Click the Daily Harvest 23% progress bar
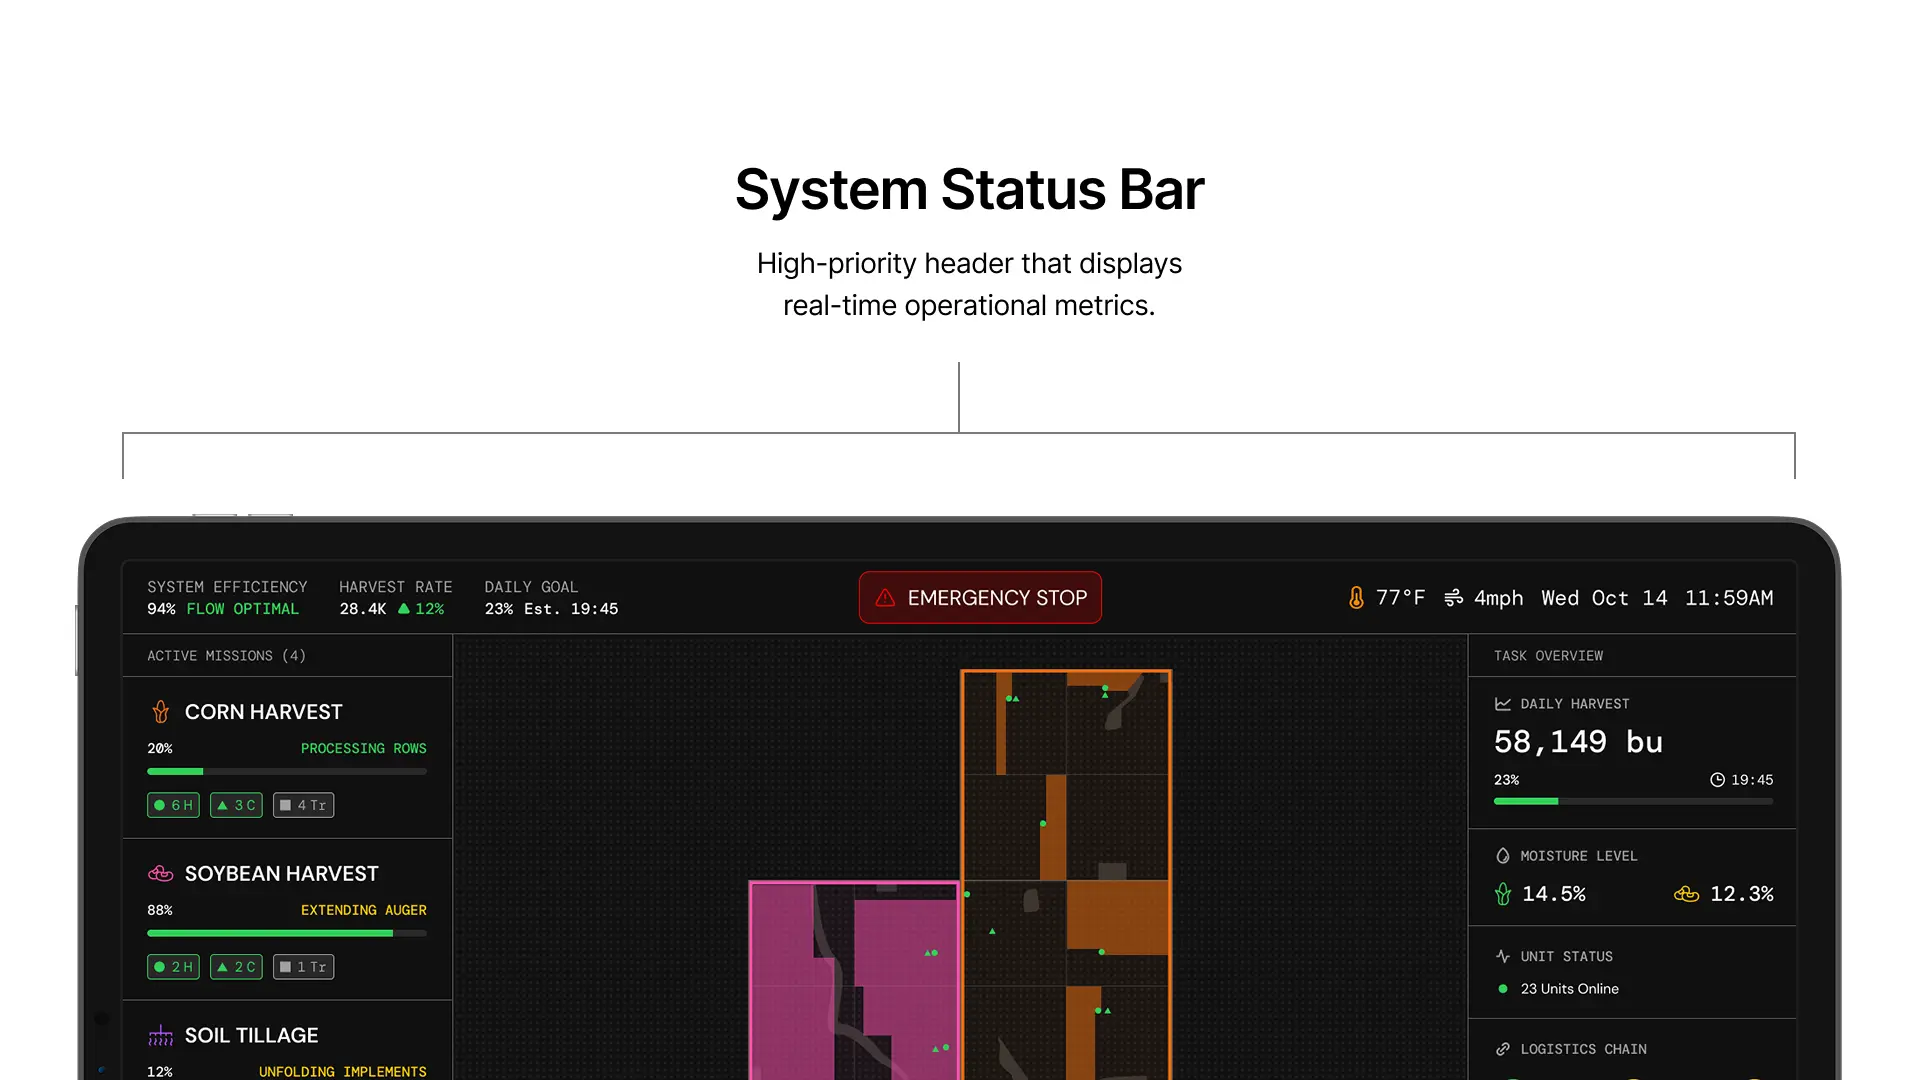The width and height of the screenshot is (1920, 1080). 1632,801
